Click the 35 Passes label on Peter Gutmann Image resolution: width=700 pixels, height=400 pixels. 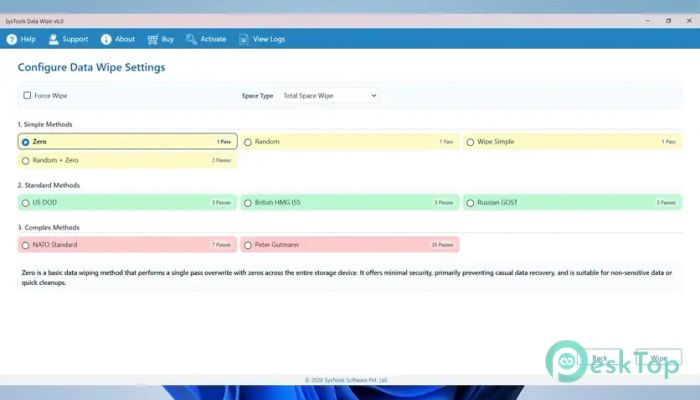coord(442,245)
